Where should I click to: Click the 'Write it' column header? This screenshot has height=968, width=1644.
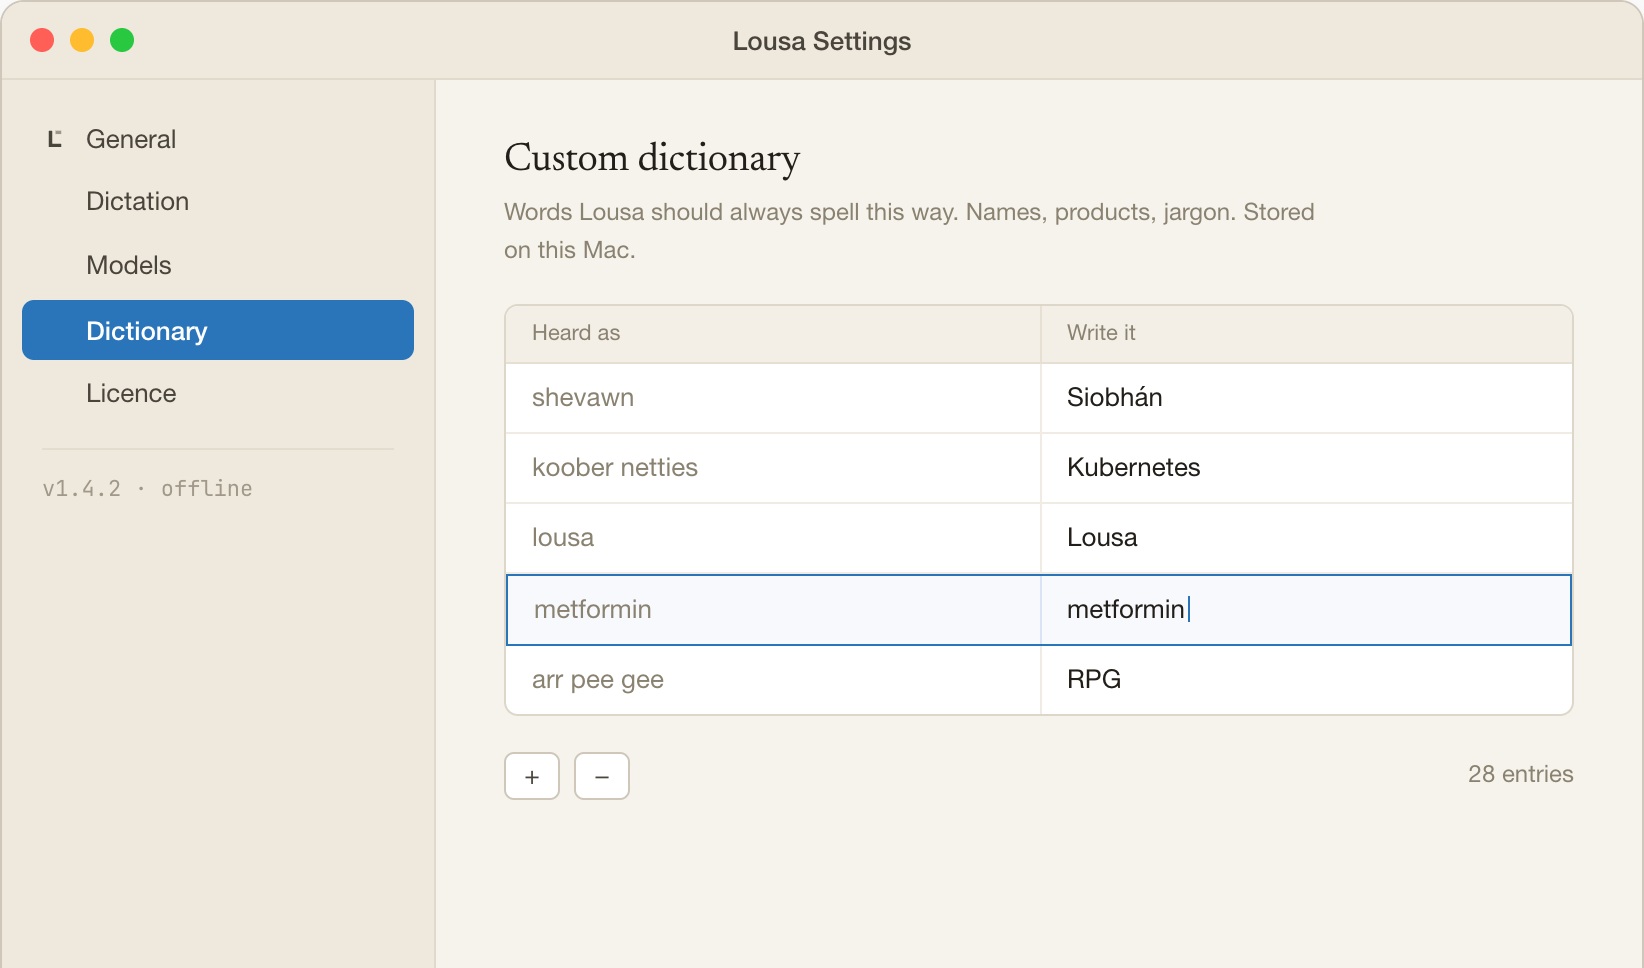[1307, 333]
